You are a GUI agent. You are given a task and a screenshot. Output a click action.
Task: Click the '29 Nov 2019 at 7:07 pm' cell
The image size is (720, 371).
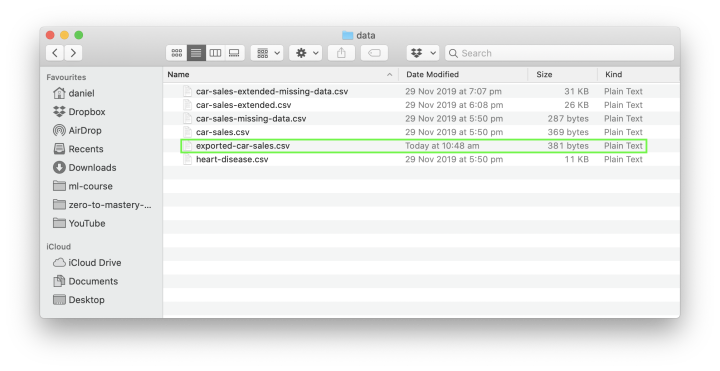(454, 91)
